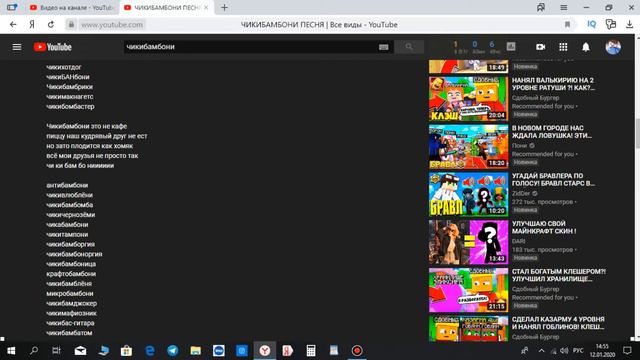Open the СТАЛ БОГАТЫМ КЛЕШЕРОМ thumbnail
640x360 pixels.
469,290
